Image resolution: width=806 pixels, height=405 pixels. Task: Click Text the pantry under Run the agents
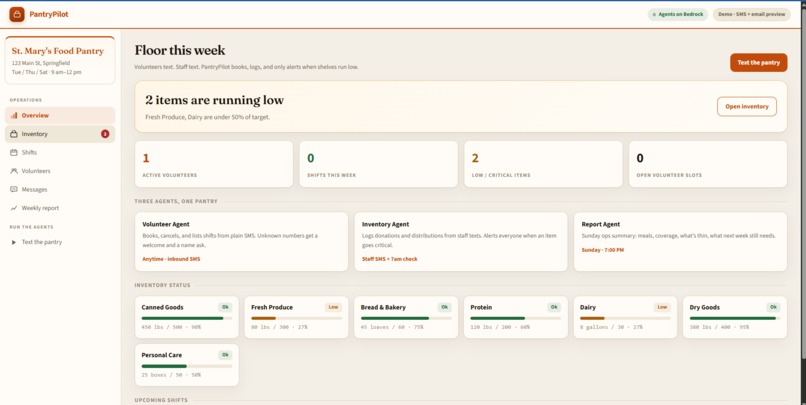pyautogui.click(x=60, y=242)
